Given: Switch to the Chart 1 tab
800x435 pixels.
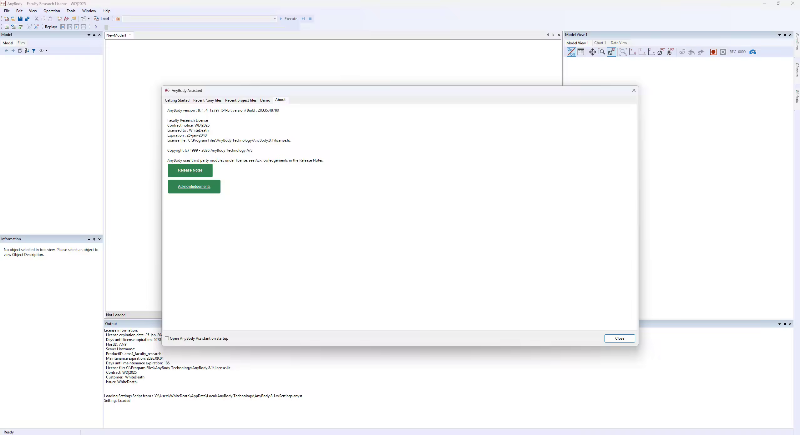Looking at the screenshot, I should pos(599,42).
